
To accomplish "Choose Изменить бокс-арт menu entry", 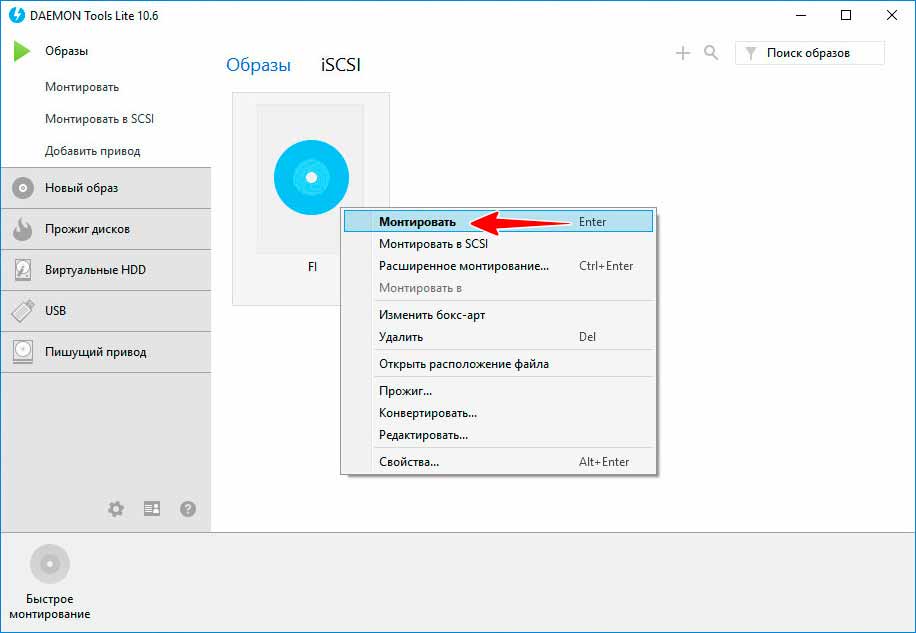I will tap(498, 315).
